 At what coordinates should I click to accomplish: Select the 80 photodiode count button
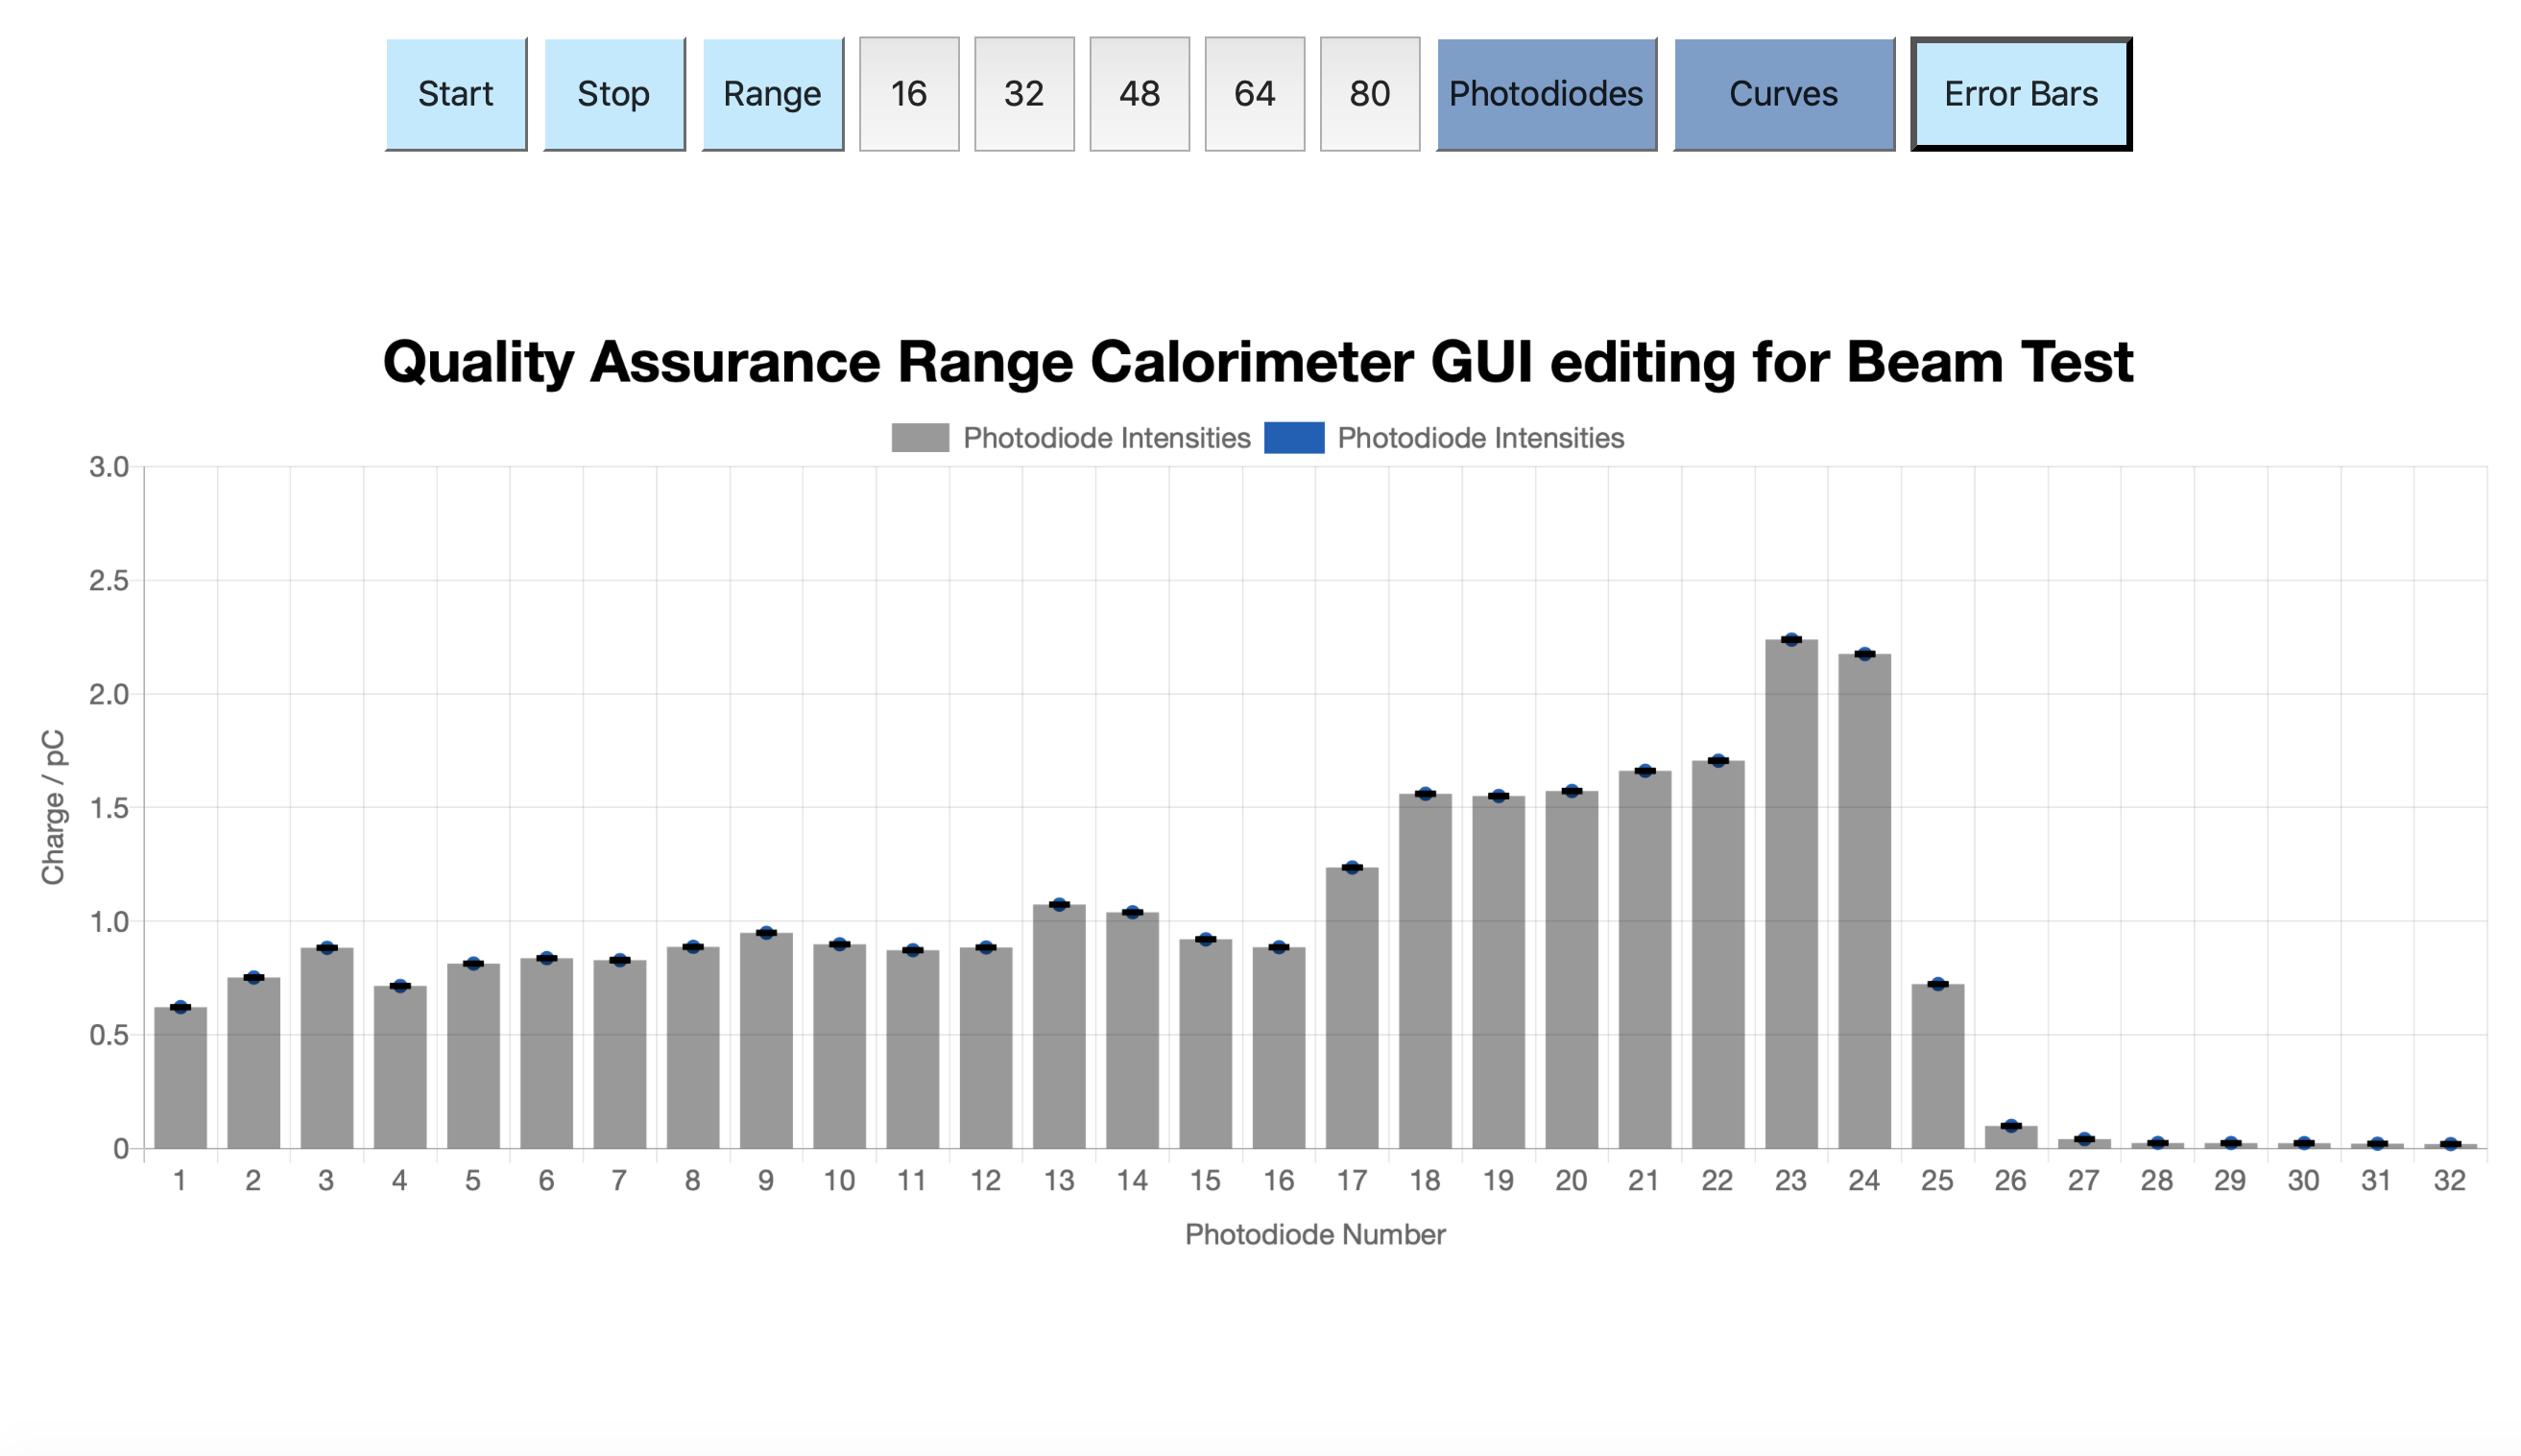1368,94
